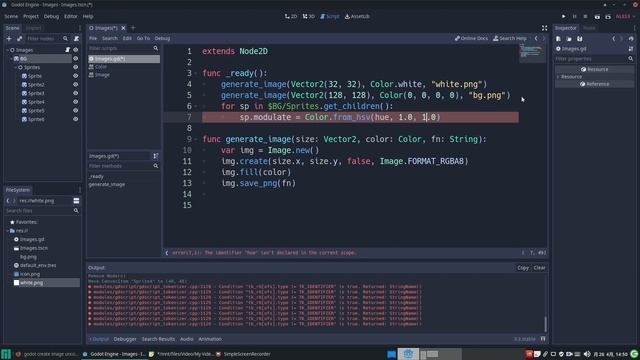Hide the Sprite5 node
Screen dimensions: 640x360
pos(76,111)
